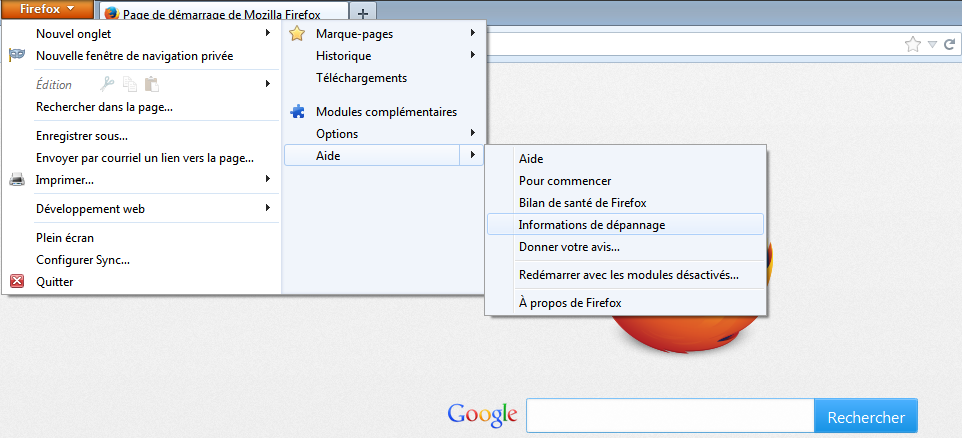Expand the Options submenu arrow
The width and height of the screenshot is (962, 438).
click(473, 133)
